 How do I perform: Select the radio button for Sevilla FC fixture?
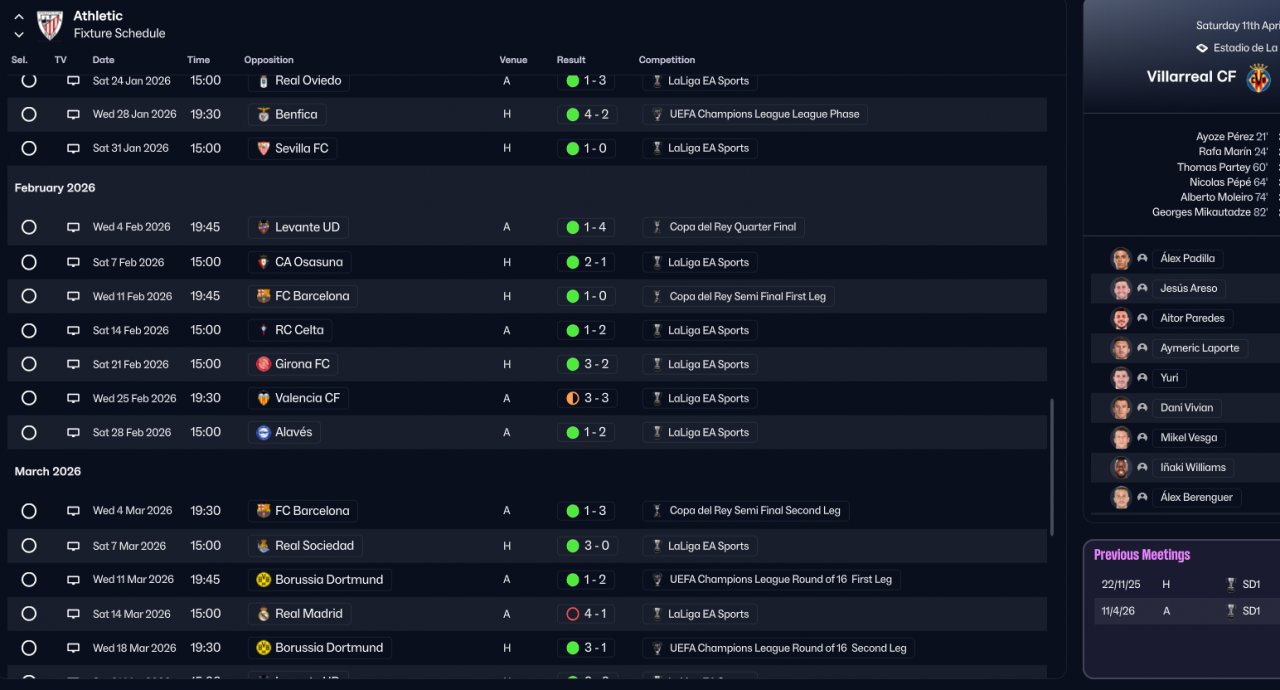[x=29, y=148]
